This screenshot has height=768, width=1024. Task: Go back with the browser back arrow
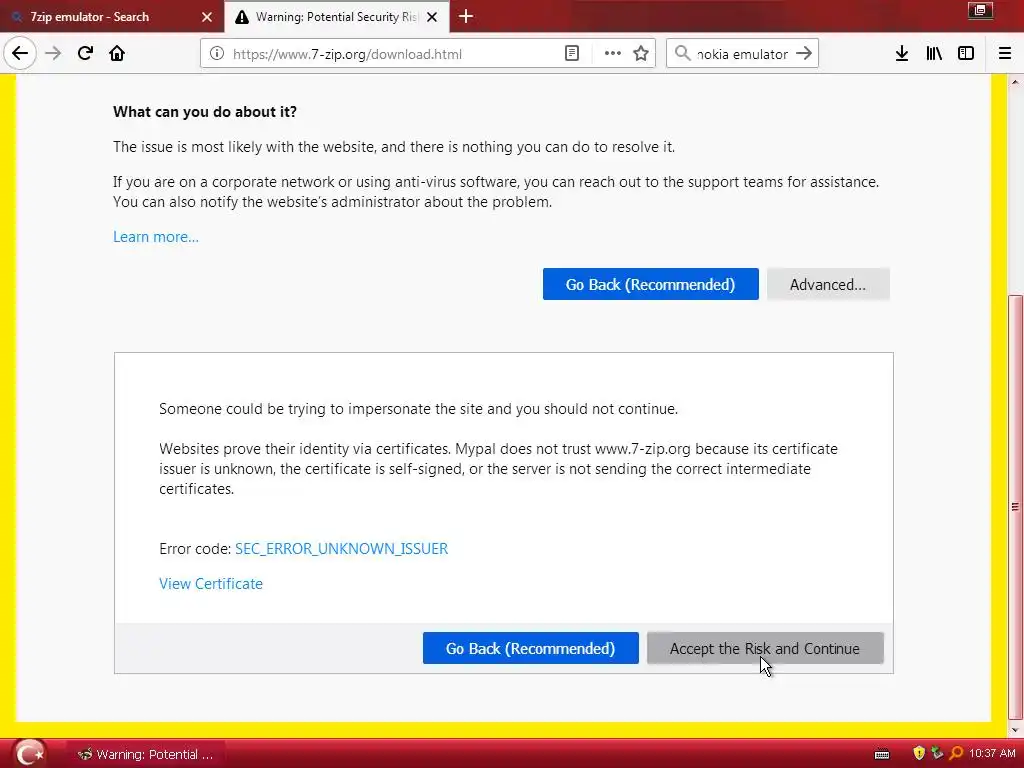coord(20,54)
